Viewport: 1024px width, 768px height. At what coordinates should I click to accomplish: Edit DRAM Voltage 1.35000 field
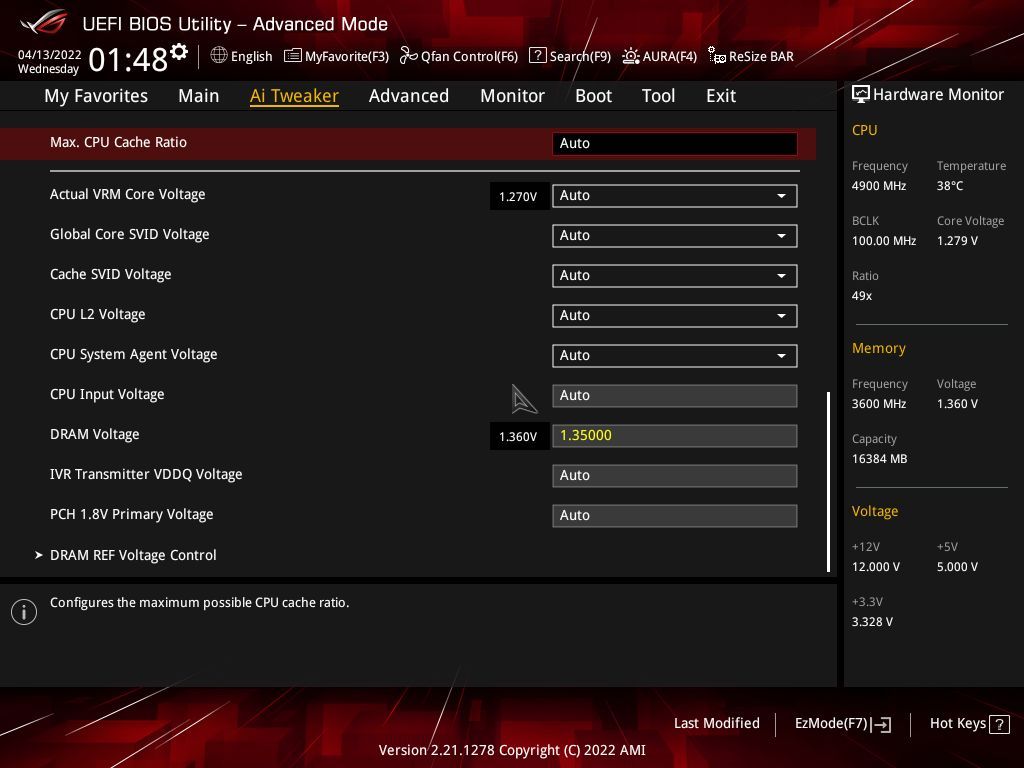click(x=675, y=436)
